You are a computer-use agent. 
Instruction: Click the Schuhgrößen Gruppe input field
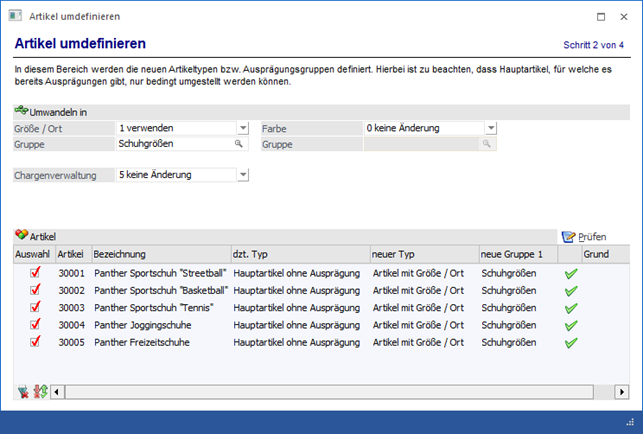[174, 144]
